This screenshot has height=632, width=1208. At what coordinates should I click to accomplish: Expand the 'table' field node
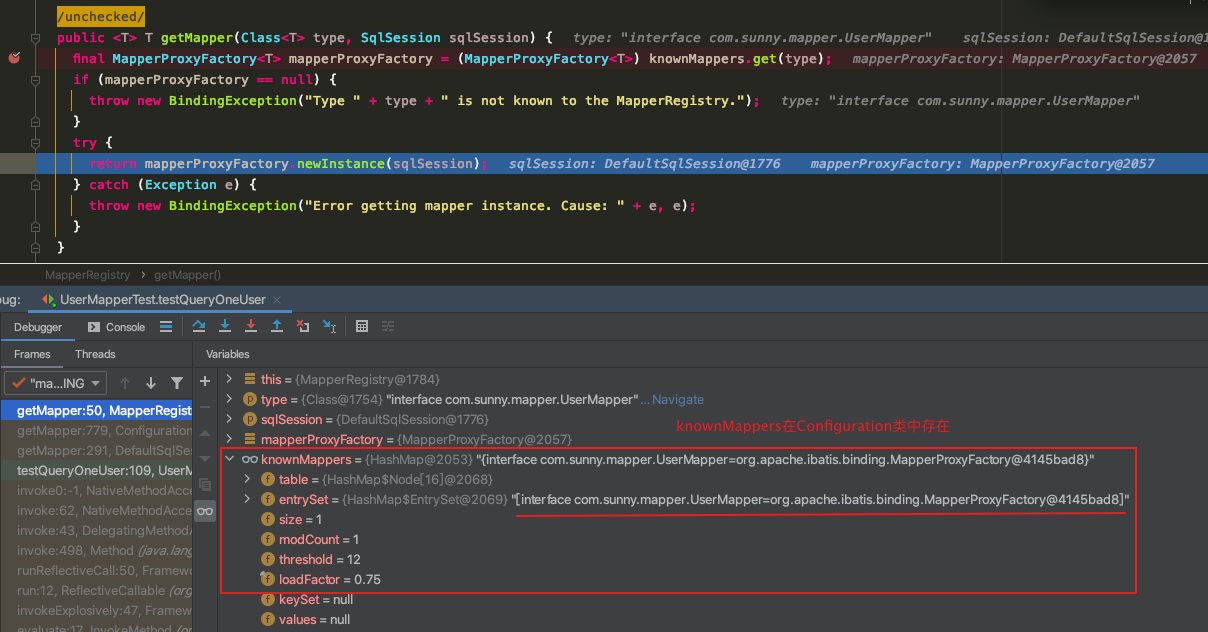point(247,479)
